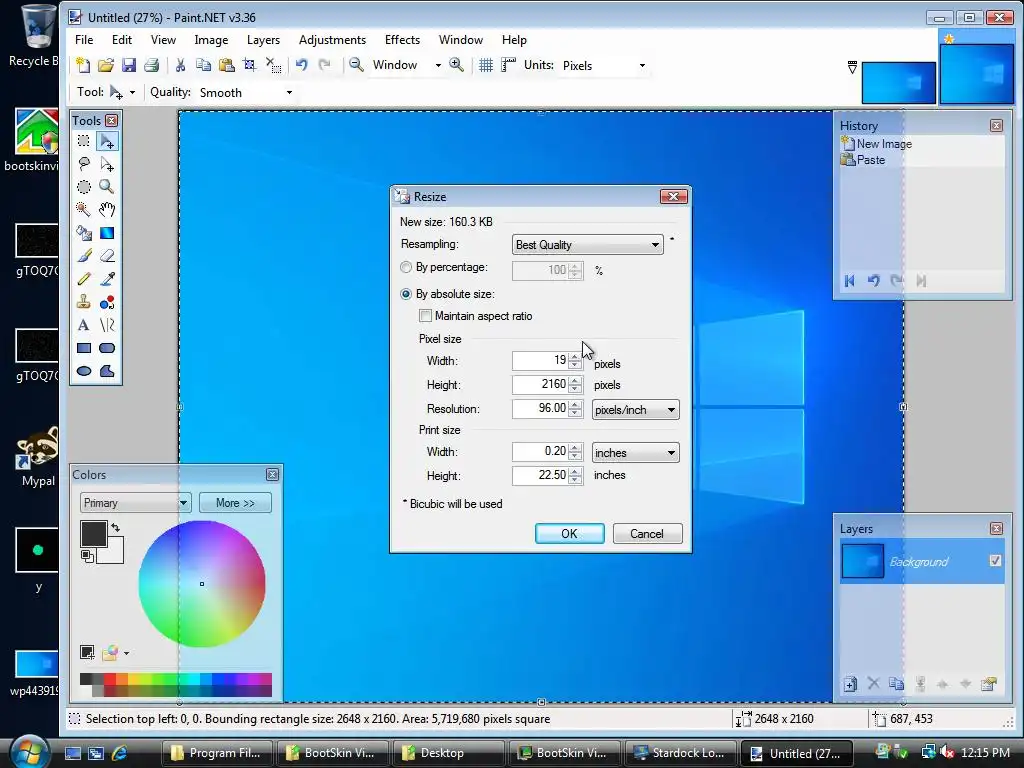
Task: Click the primary color swatch
Action: (x=93, y=534)
